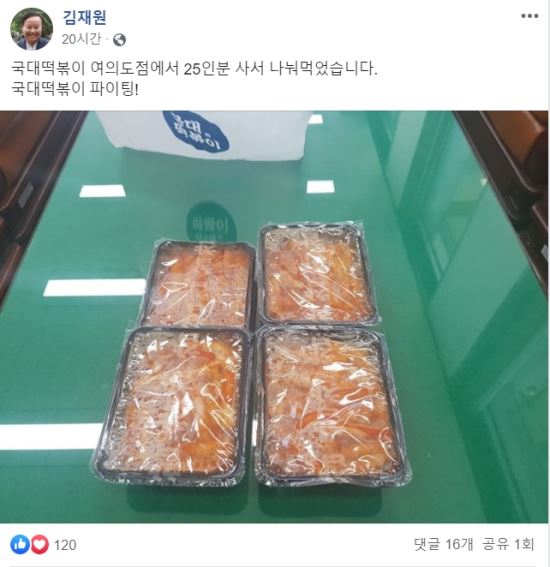
Task: Click the post text about 국대떡볶이 여의도점
Action: pyautogui.click(x=194, y=68)
